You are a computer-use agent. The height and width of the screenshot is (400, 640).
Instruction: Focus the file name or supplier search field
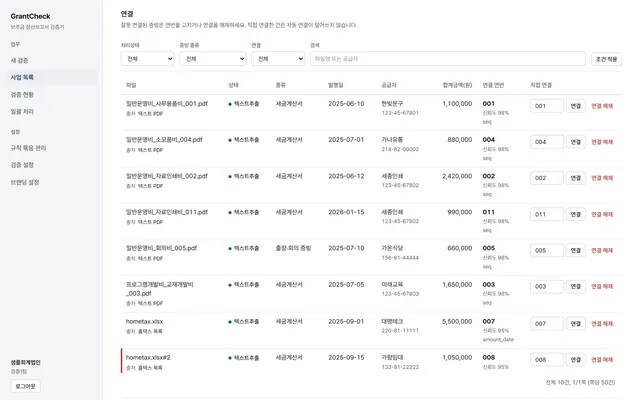pos(448,59)
